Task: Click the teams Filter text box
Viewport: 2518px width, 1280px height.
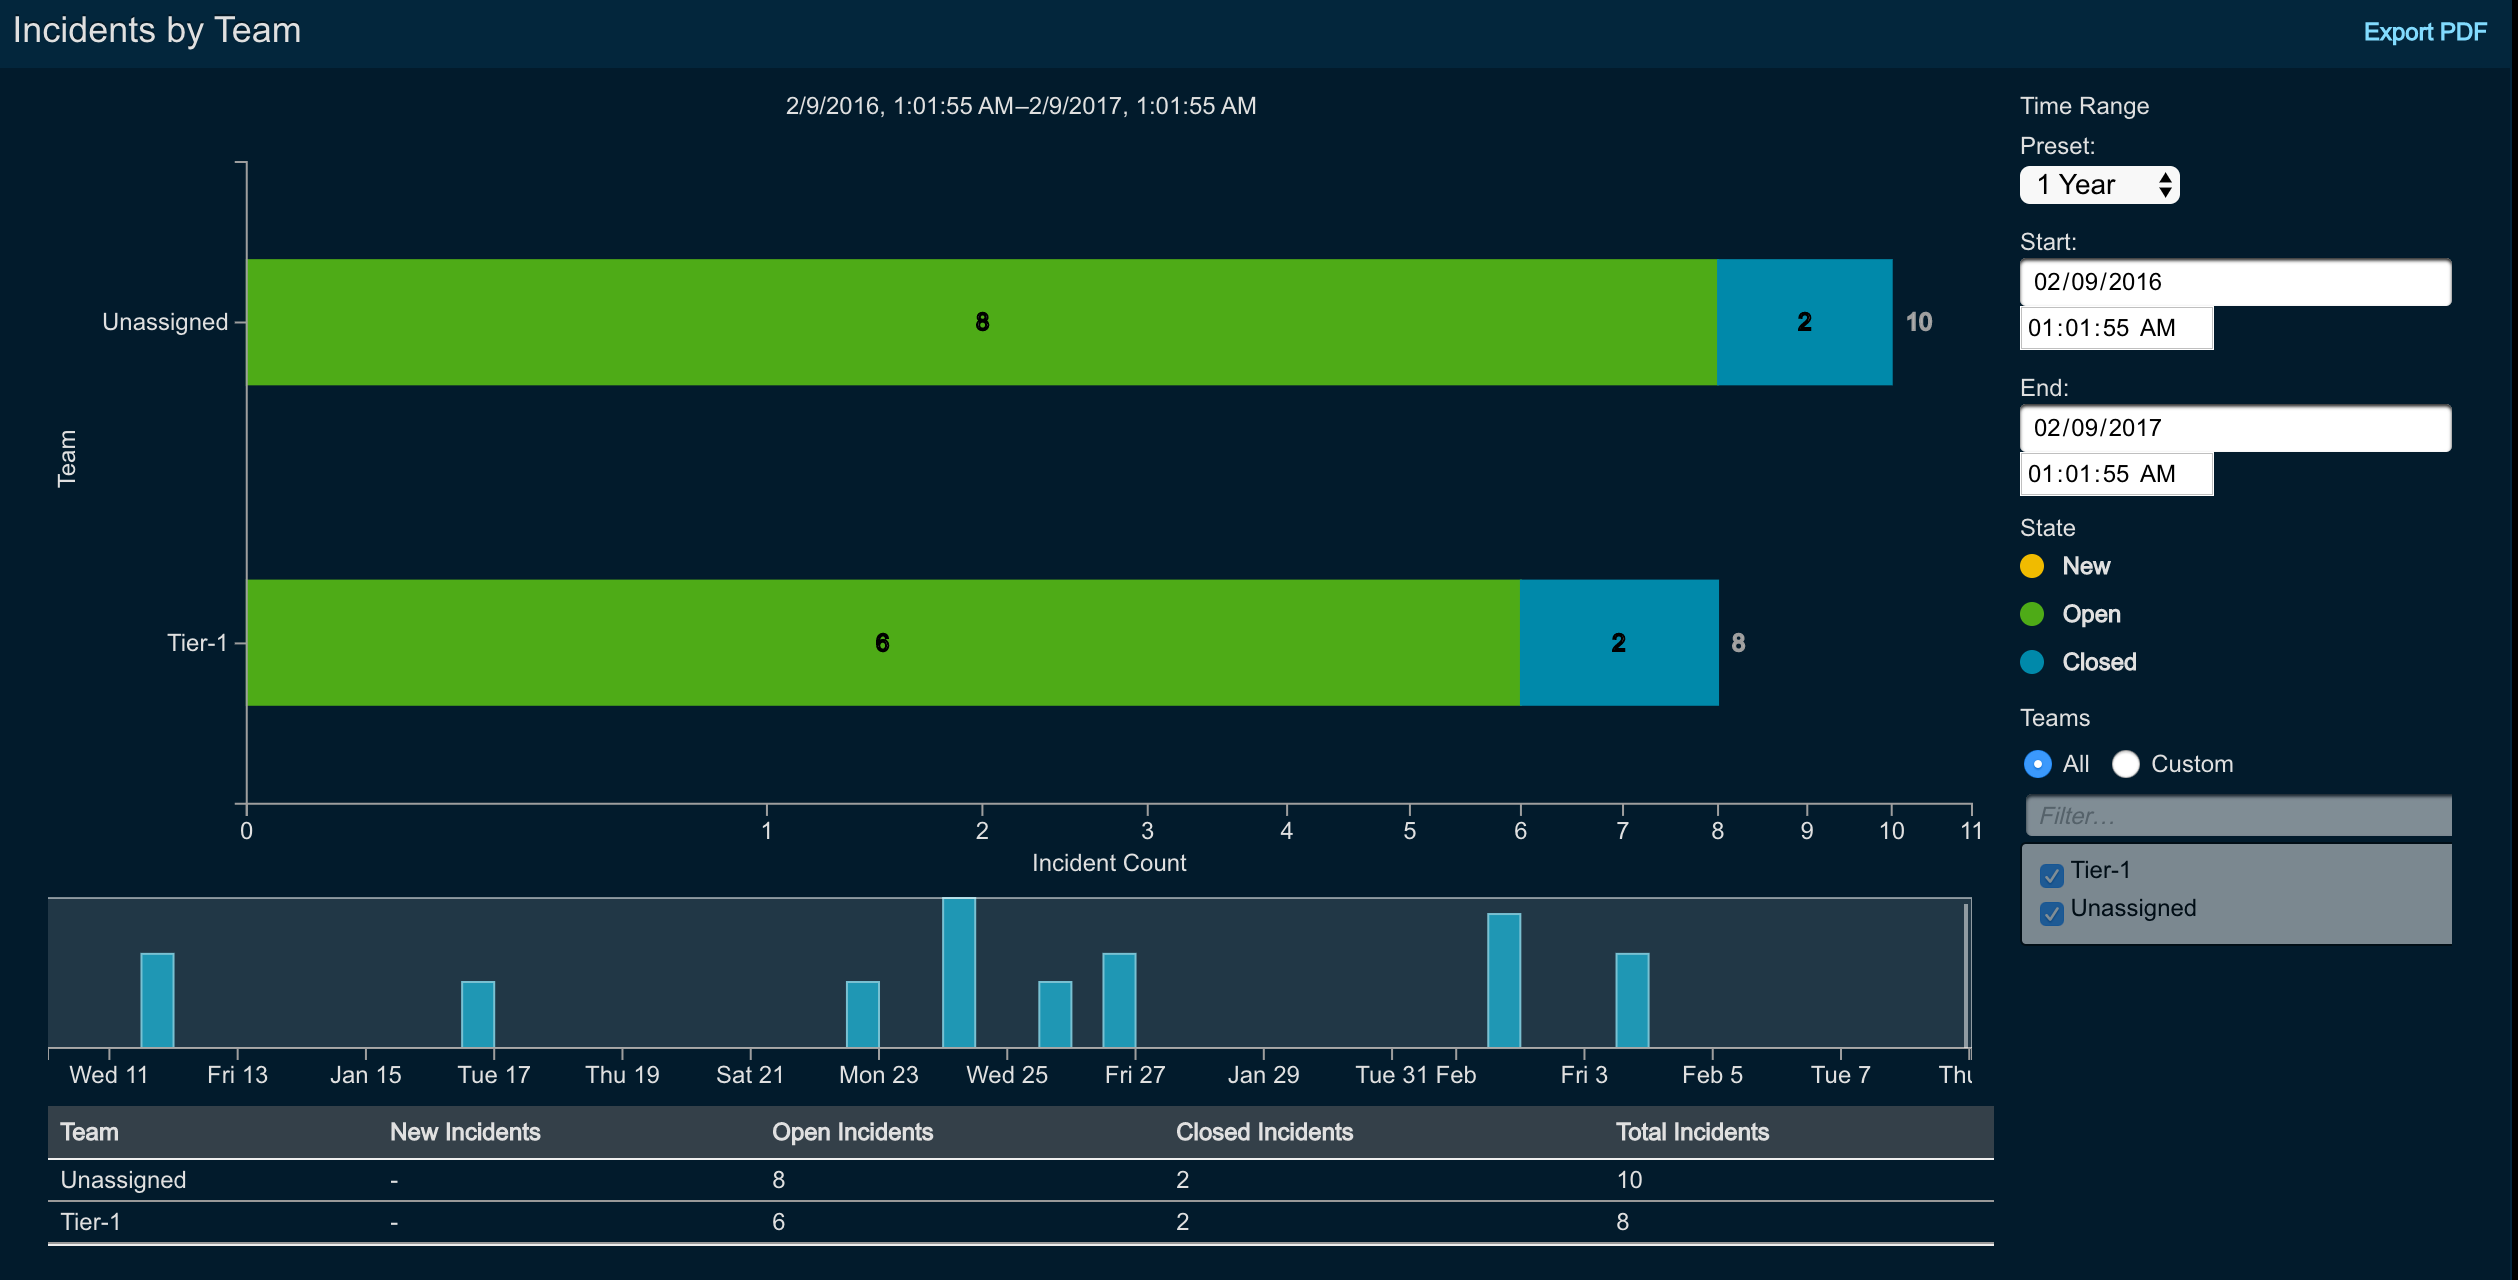Action: pyautogui.click(x=2238, y=816)
